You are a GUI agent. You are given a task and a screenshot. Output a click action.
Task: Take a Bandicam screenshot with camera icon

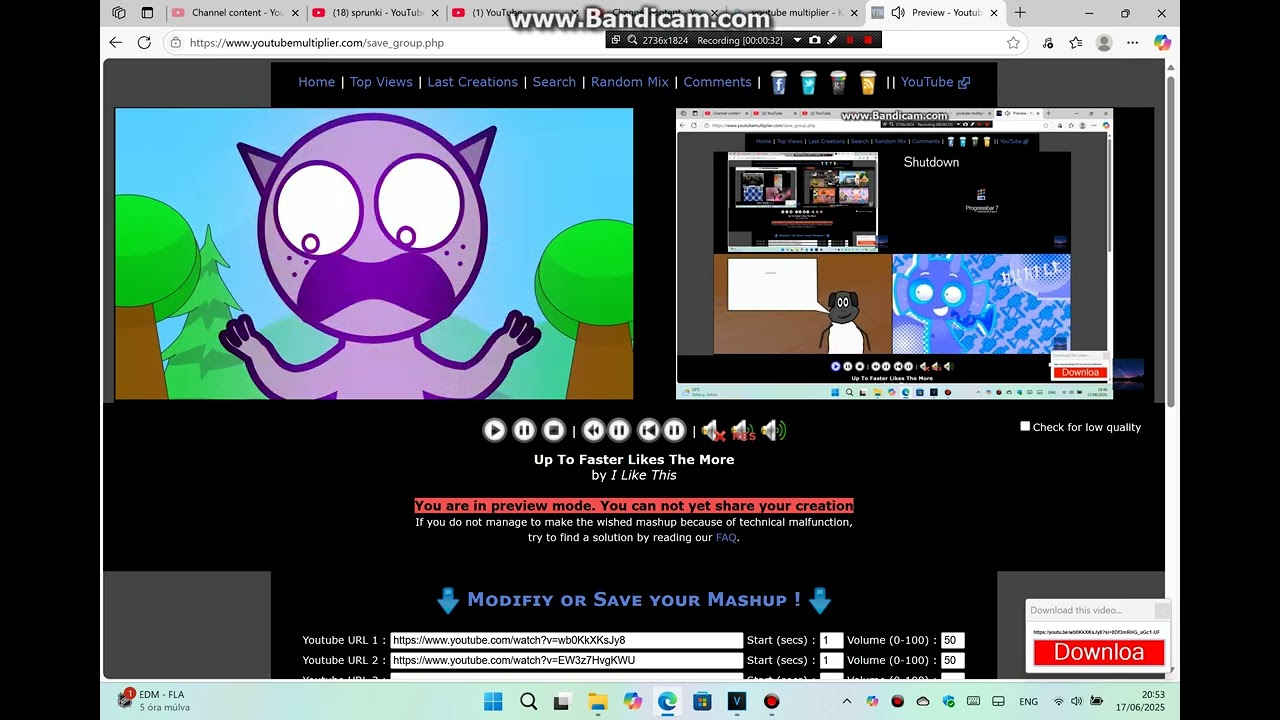(x=815, y=40)
